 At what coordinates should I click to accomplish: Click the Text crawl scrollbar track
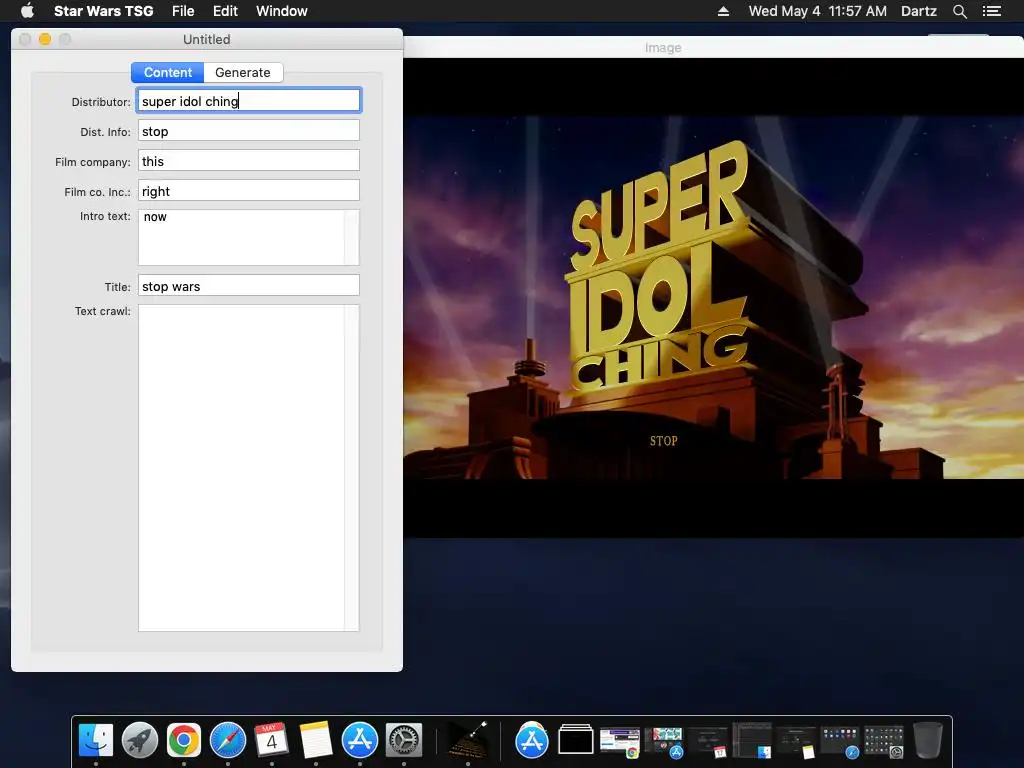pyautogui.click(x=352, y=468)
